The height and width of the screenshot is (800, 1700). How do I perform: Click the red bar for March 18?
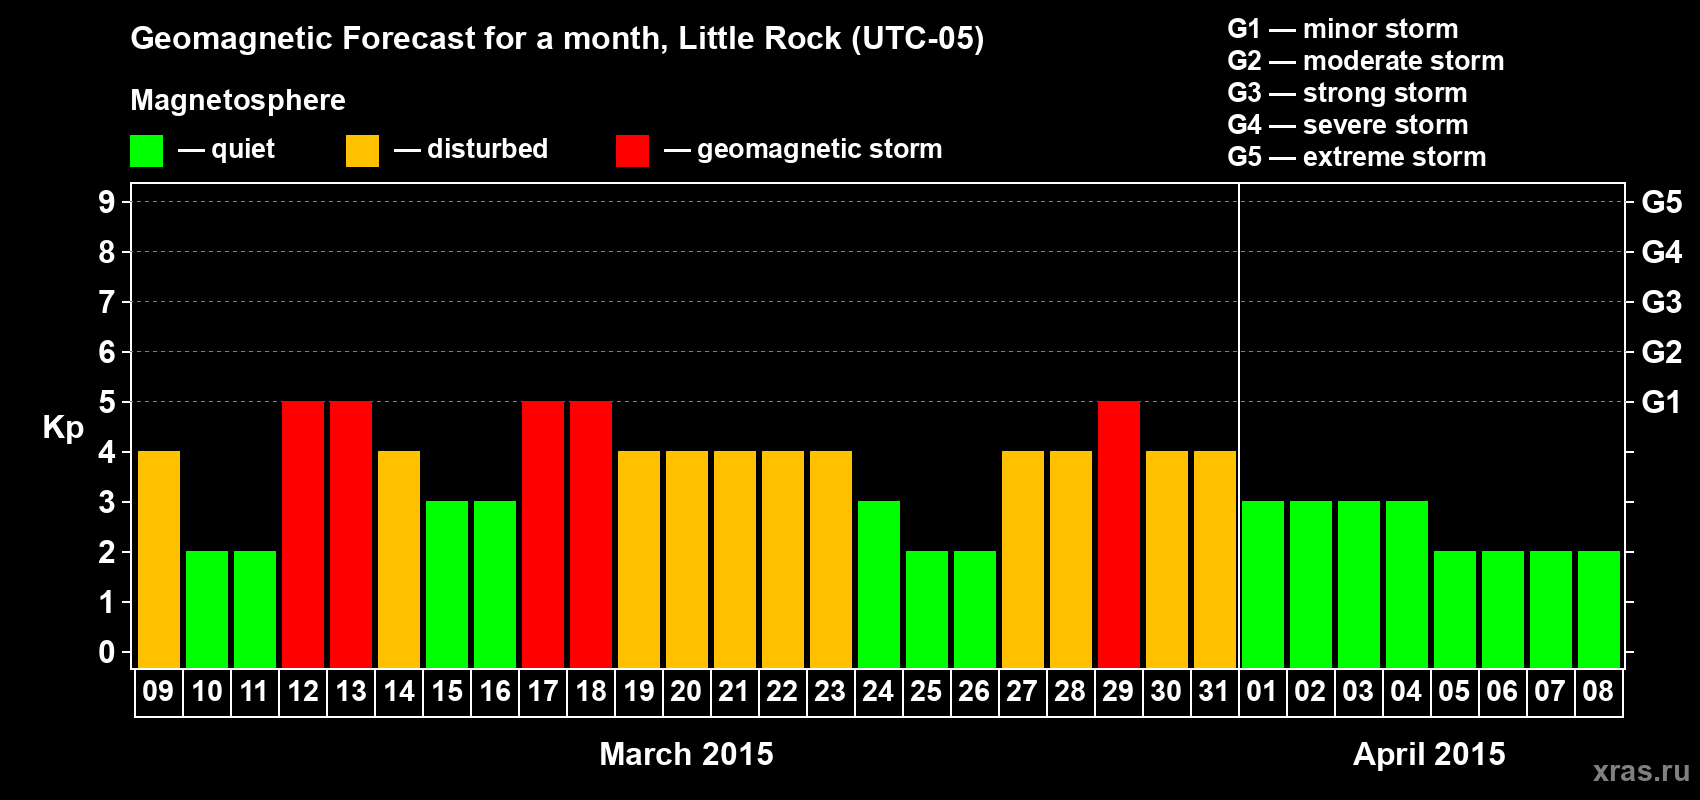pyautogui.click(x=591, y=535)
